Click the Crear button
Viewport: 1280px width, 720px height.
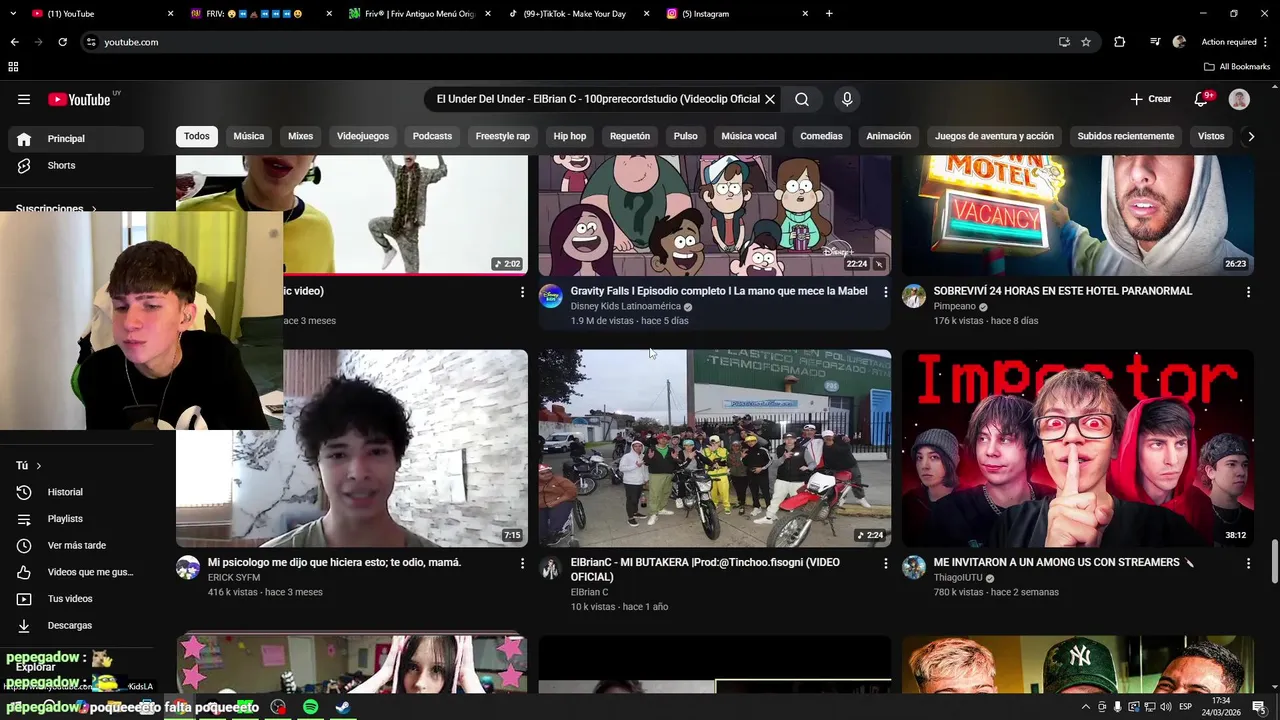coord(1151,99)
